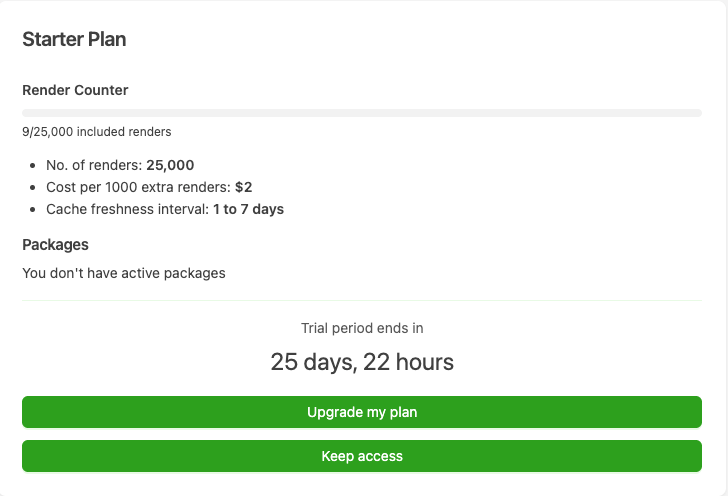The image size is (728, 496).
Task: Click the "Trial period ends in" text
Action: [x=362, y=328]
